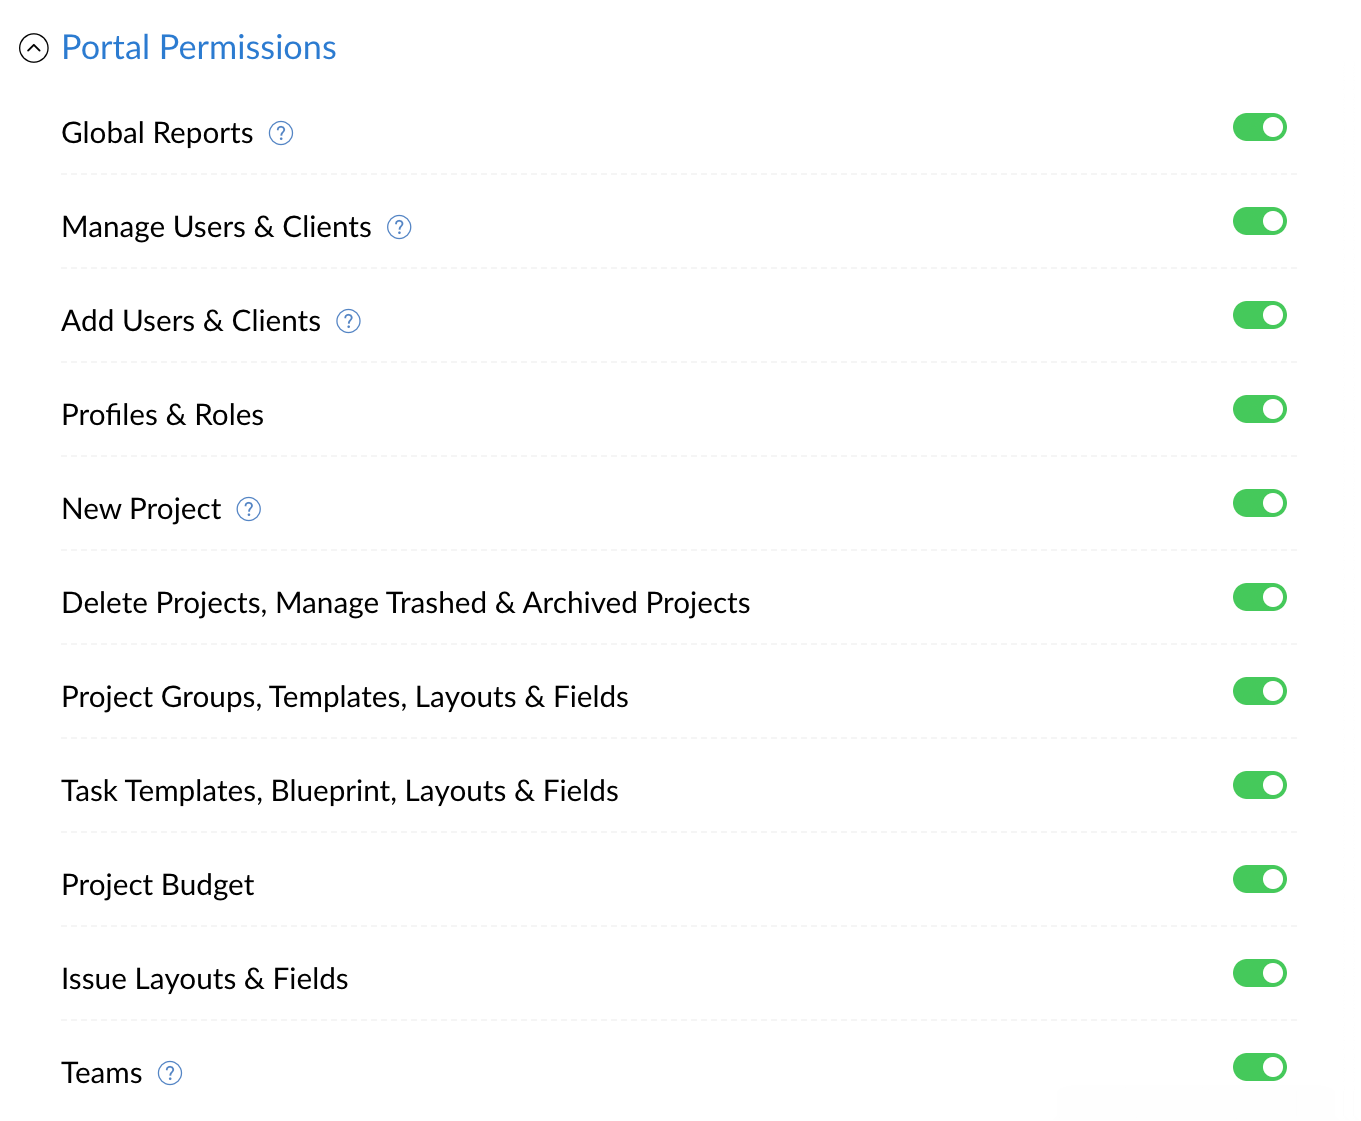
Task: Click question mark icon next to Teams
Action: (170, 1073)
